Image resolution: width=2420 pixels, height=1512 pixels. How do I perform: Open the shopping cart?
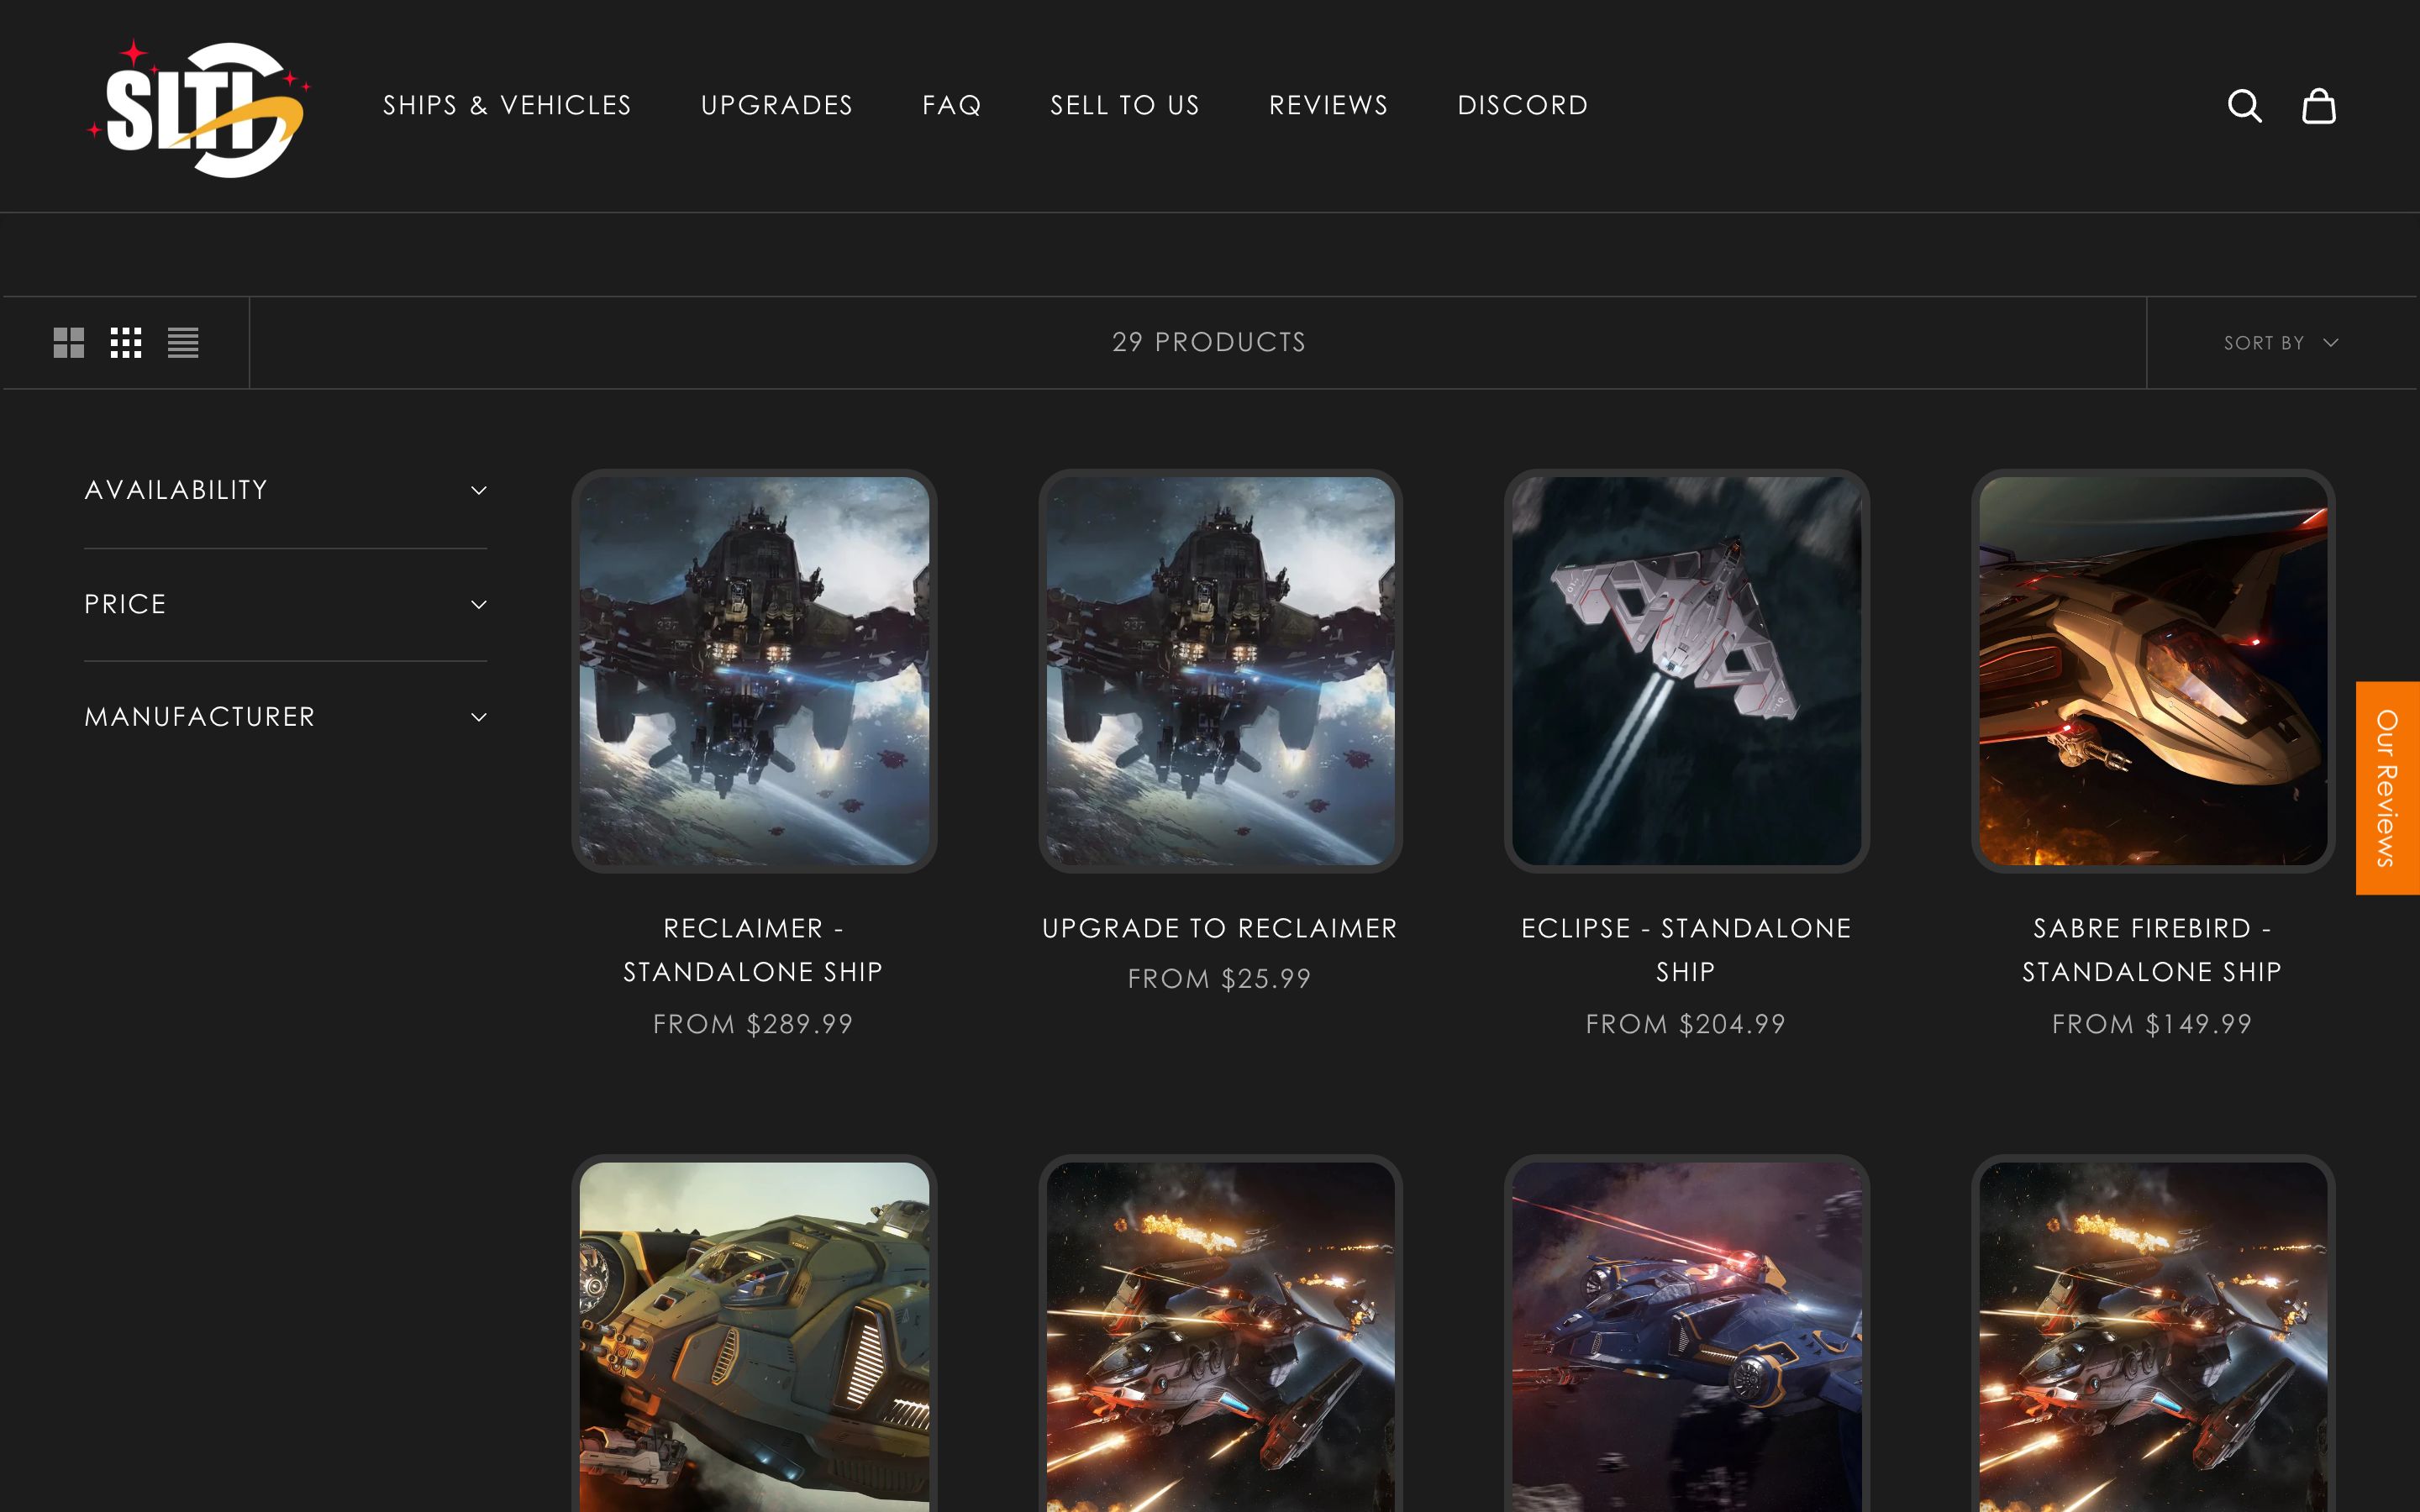coord(2320,105)
